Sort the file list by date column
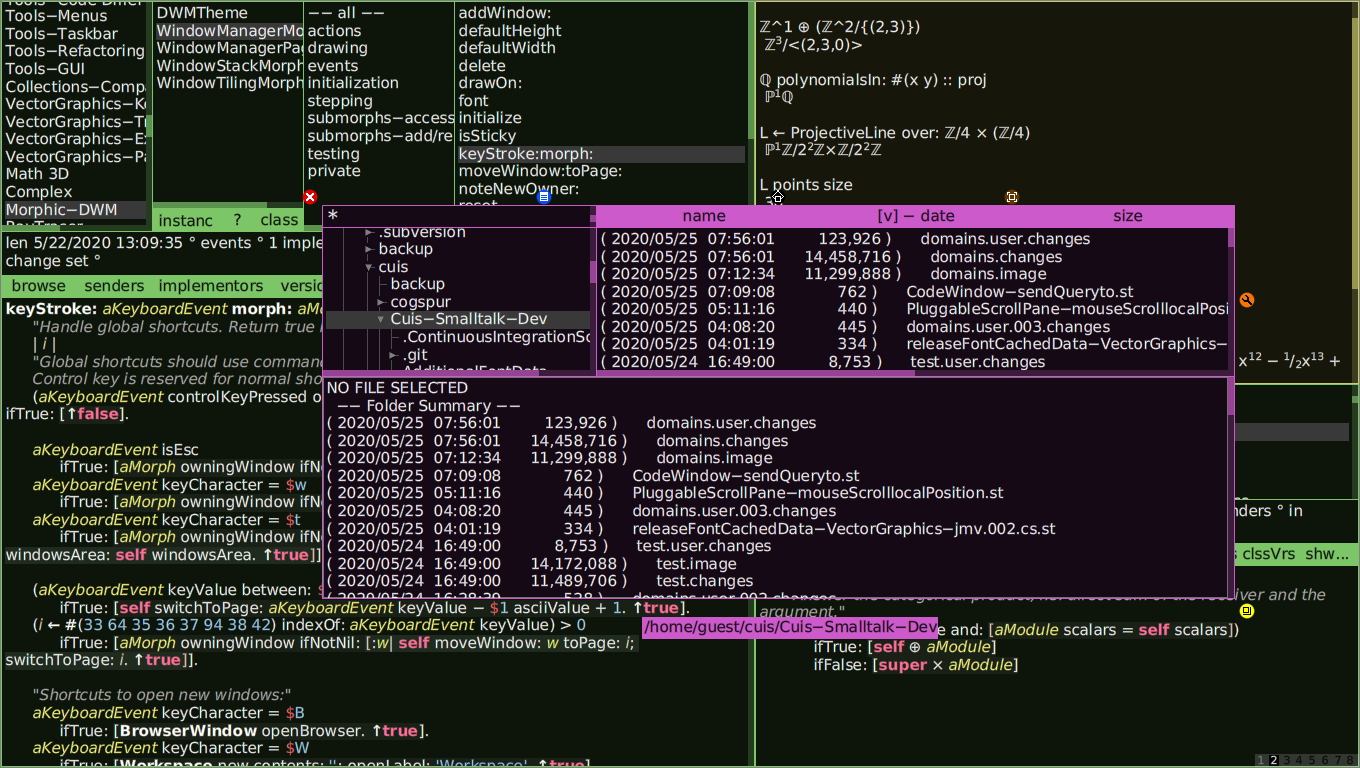The width and height of the screenshot is (1360, 768). tap(916, 216)
